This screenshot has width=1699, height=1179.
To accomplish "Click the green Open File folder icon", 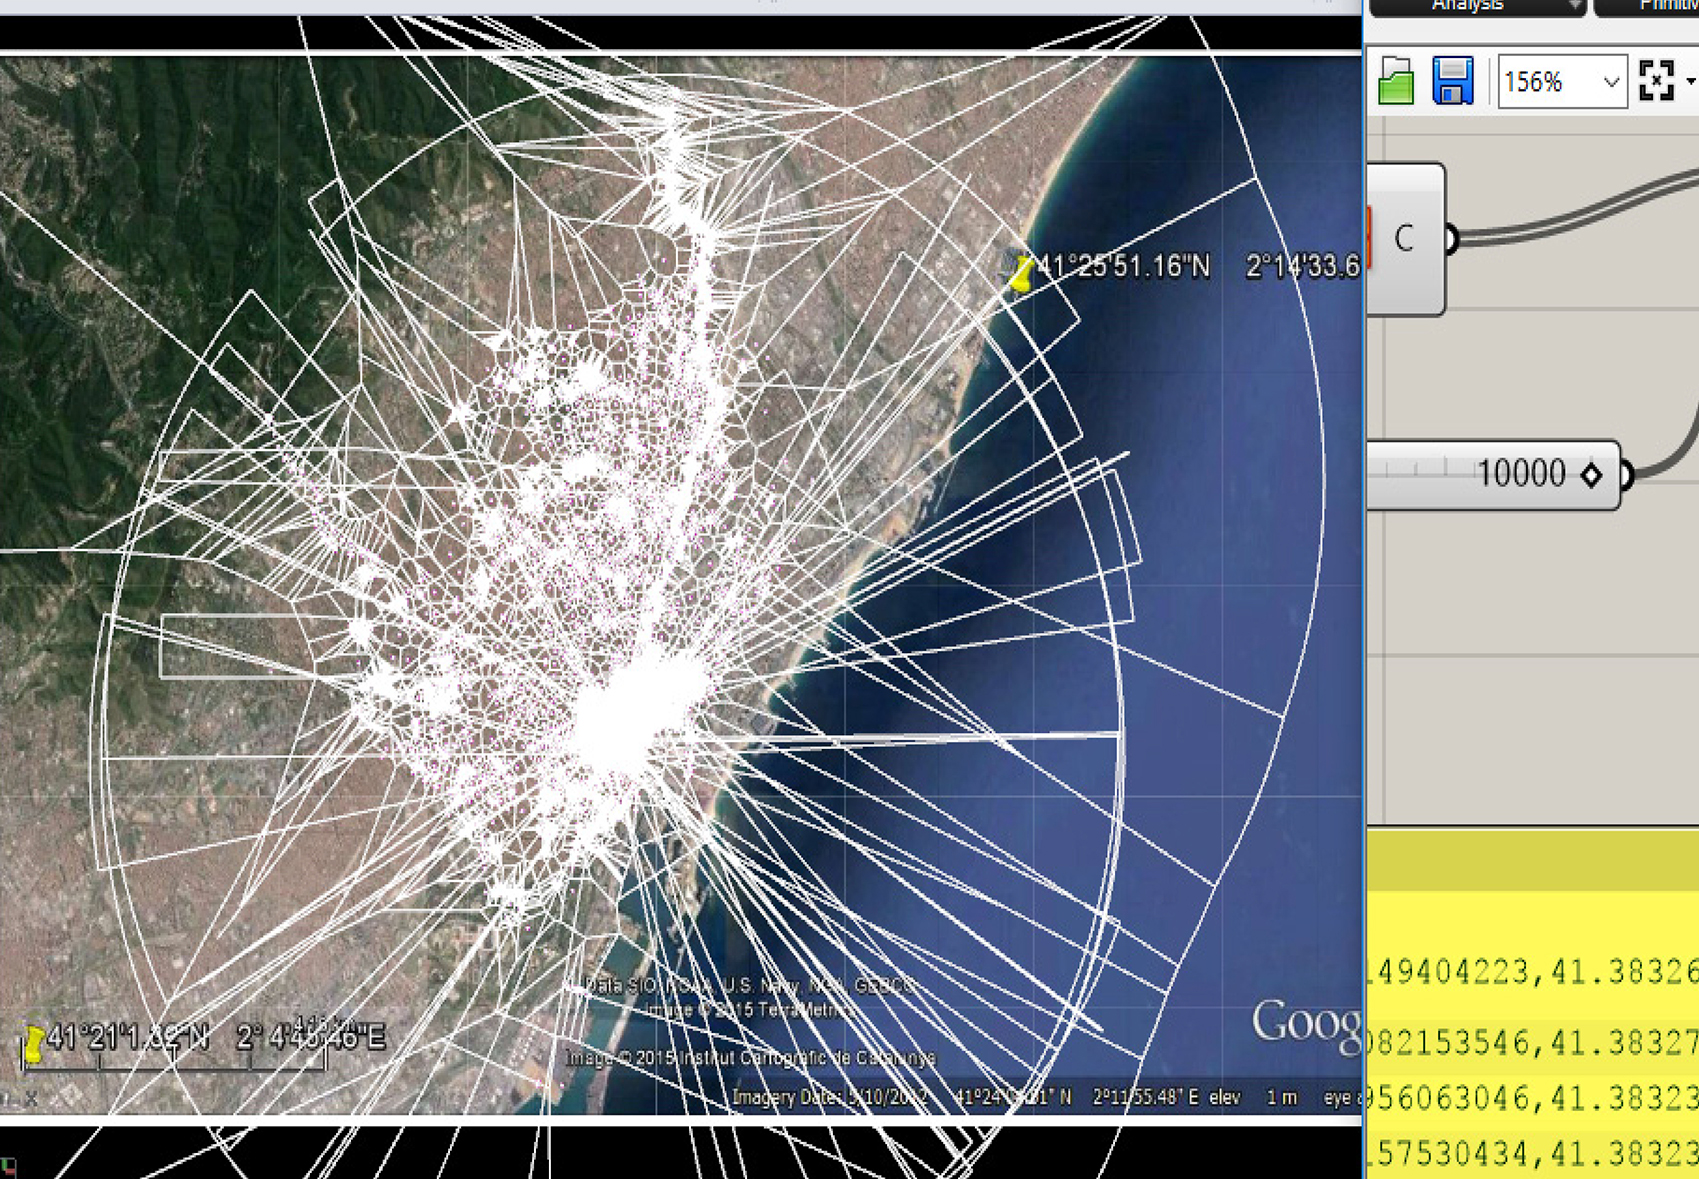I will point(1396,81).
